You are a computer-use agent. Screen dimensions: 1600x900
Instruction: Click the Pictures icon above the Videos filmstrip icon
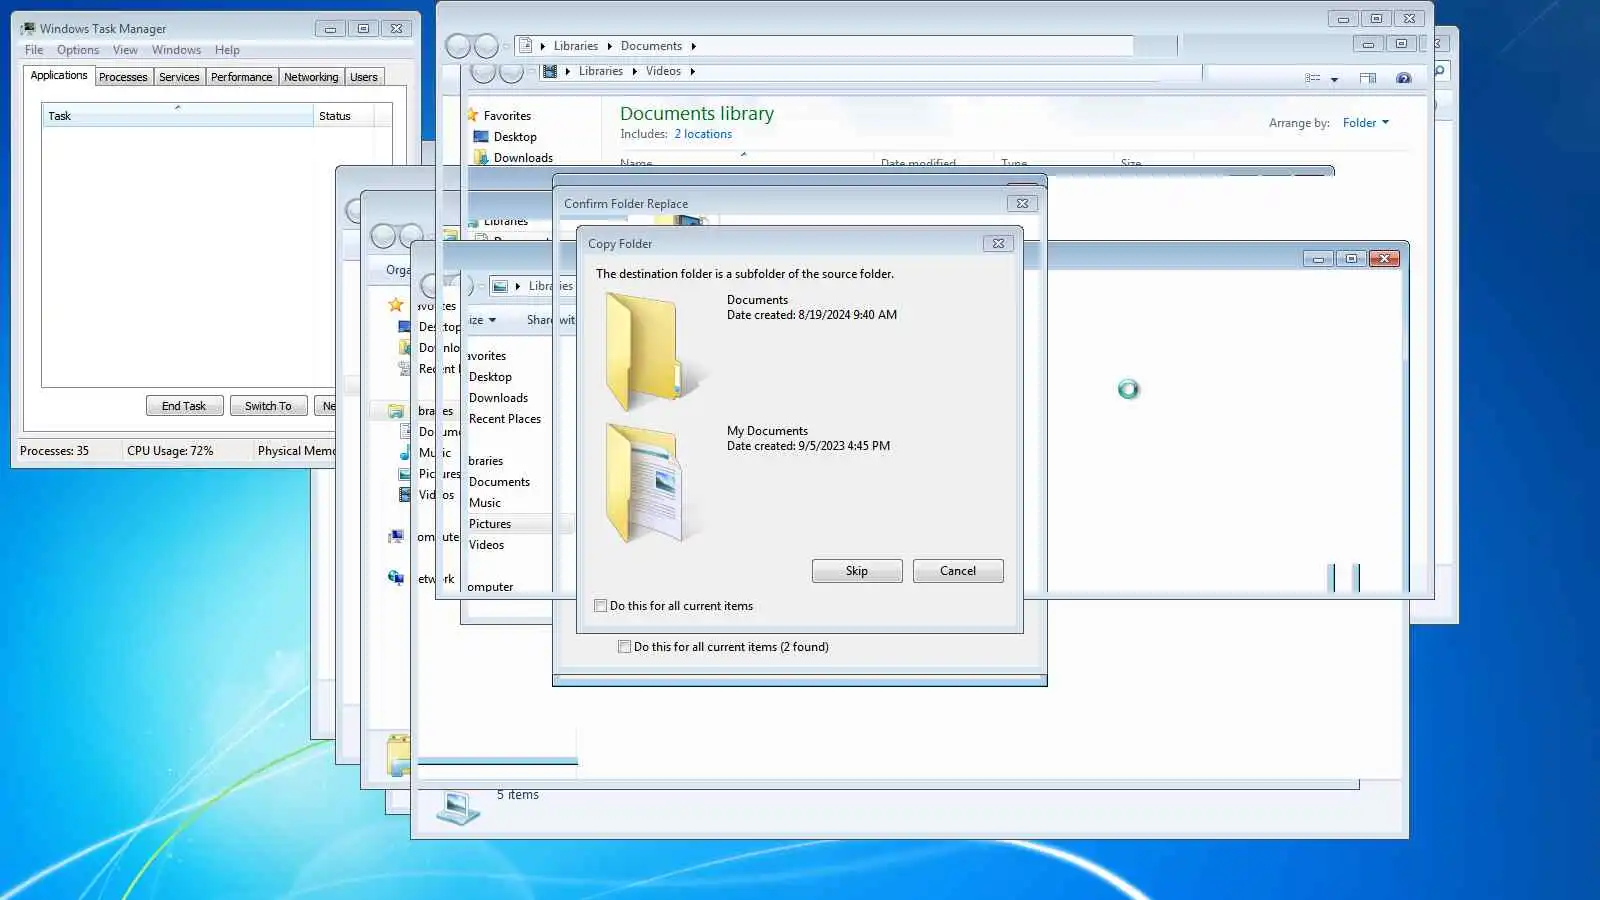(x=404, y=474)
